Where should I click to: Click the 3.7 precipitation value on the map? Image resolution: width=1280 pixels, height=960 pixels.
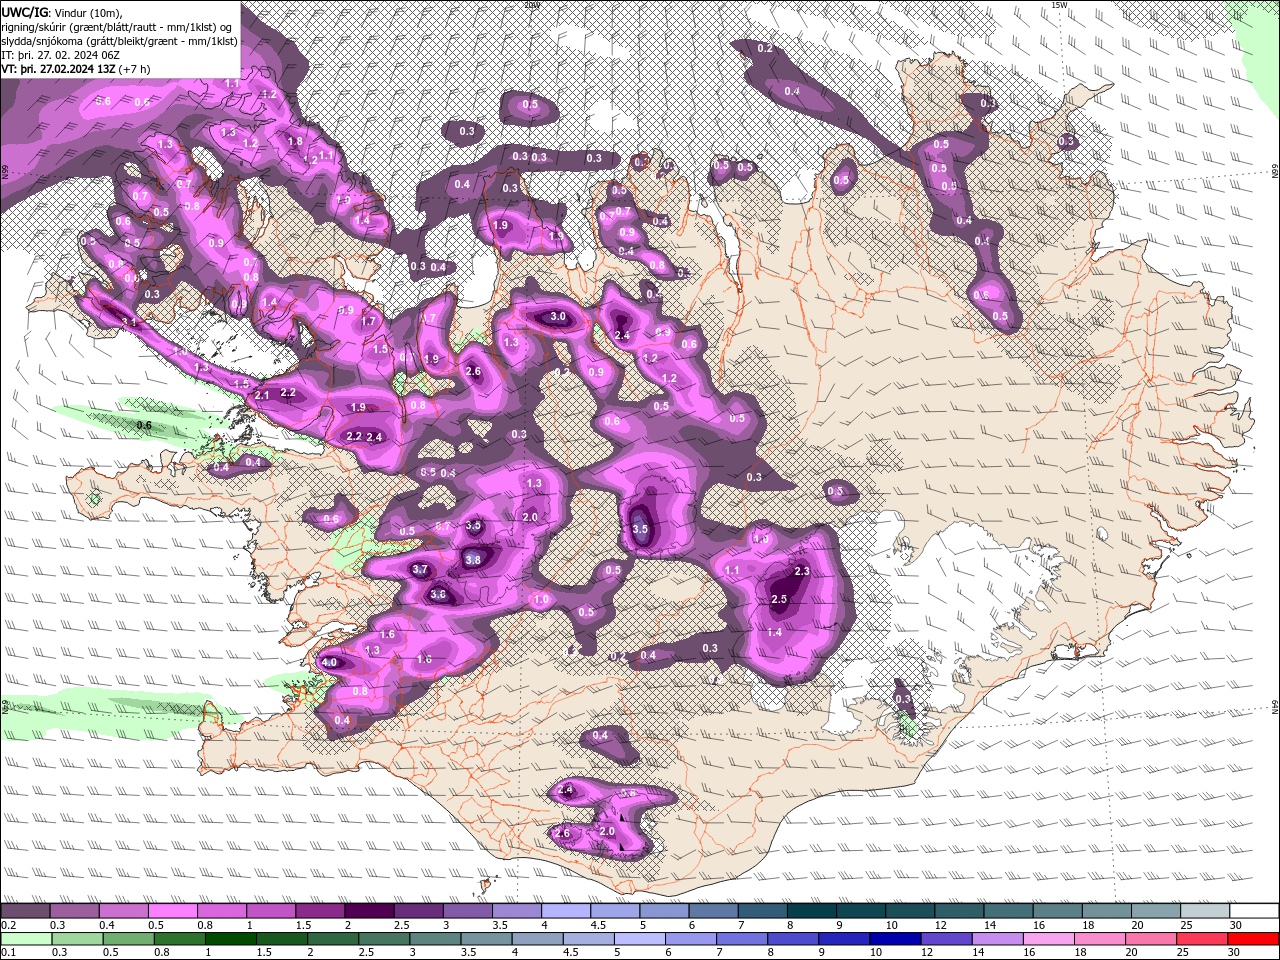pyautogui.click(x=420, y=570)
